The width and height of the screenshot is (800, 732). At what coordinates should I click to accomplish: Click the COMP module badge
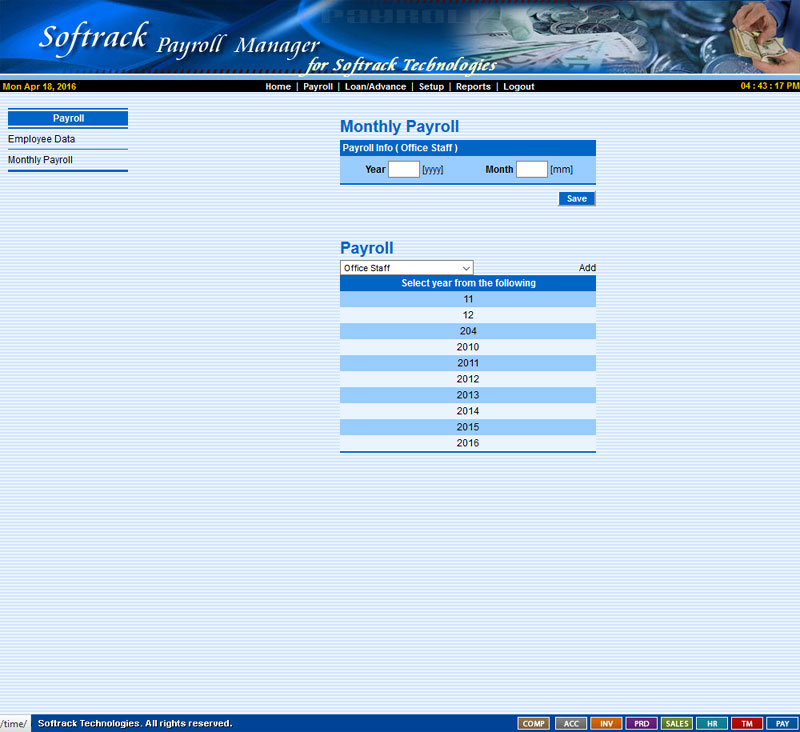coord(534,723)
